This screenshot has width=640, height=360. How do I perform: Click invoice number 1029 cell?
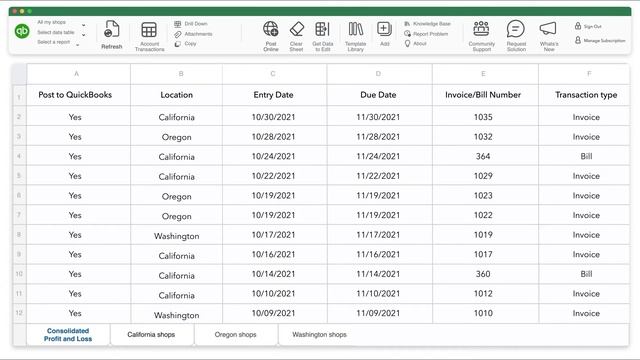[x=485, y=176]
